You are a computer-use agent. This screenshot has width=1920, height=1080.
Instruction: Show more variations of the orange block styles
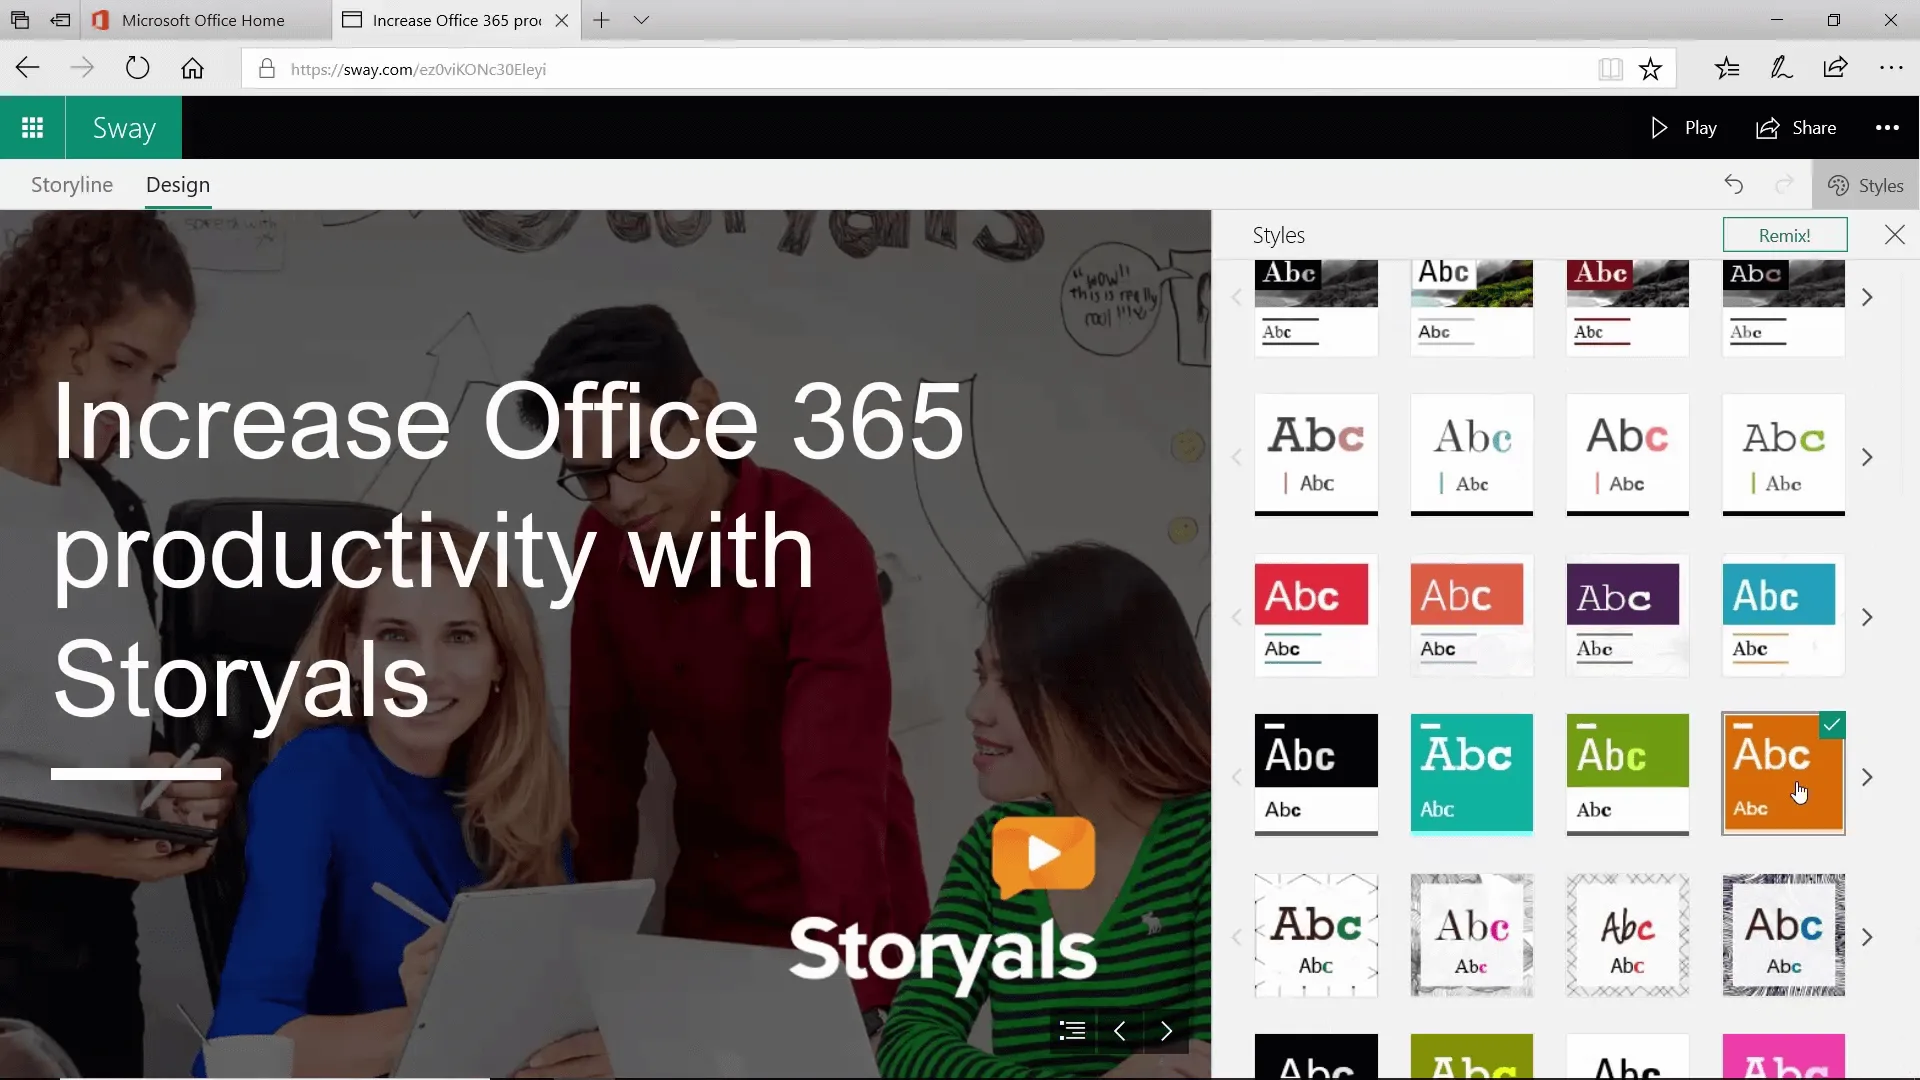pyautogui.click(x=1866, y=777)
